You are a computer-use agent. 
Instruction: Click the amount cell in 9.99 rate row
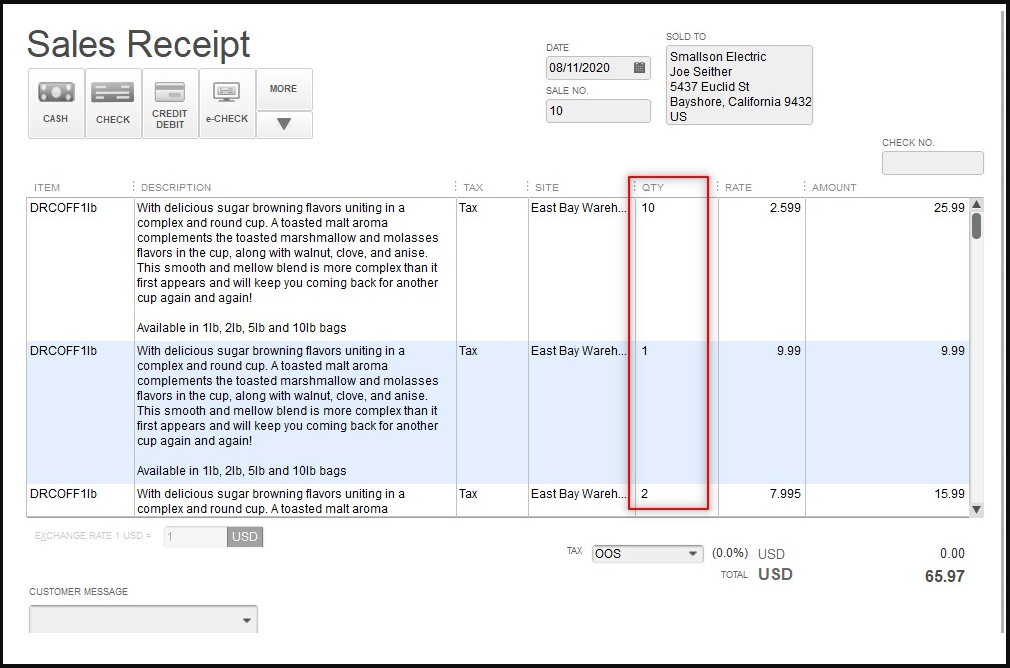[x=887, y=412]
